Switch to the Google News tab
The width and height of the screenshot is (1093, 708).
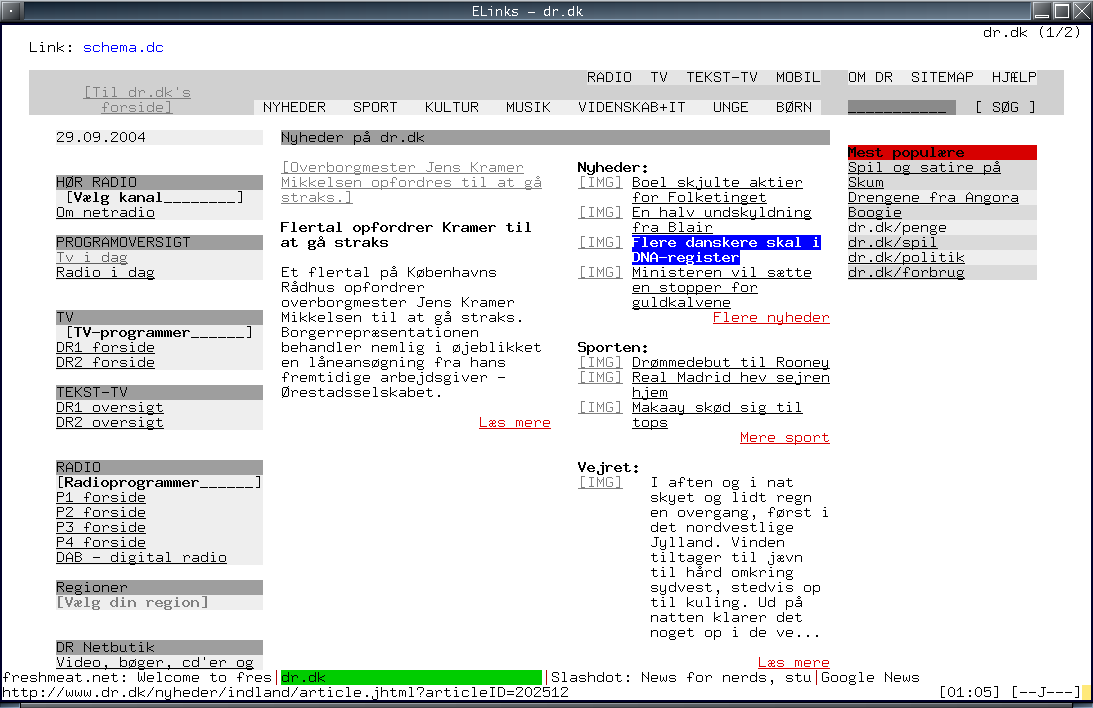[x=870, y=678]
